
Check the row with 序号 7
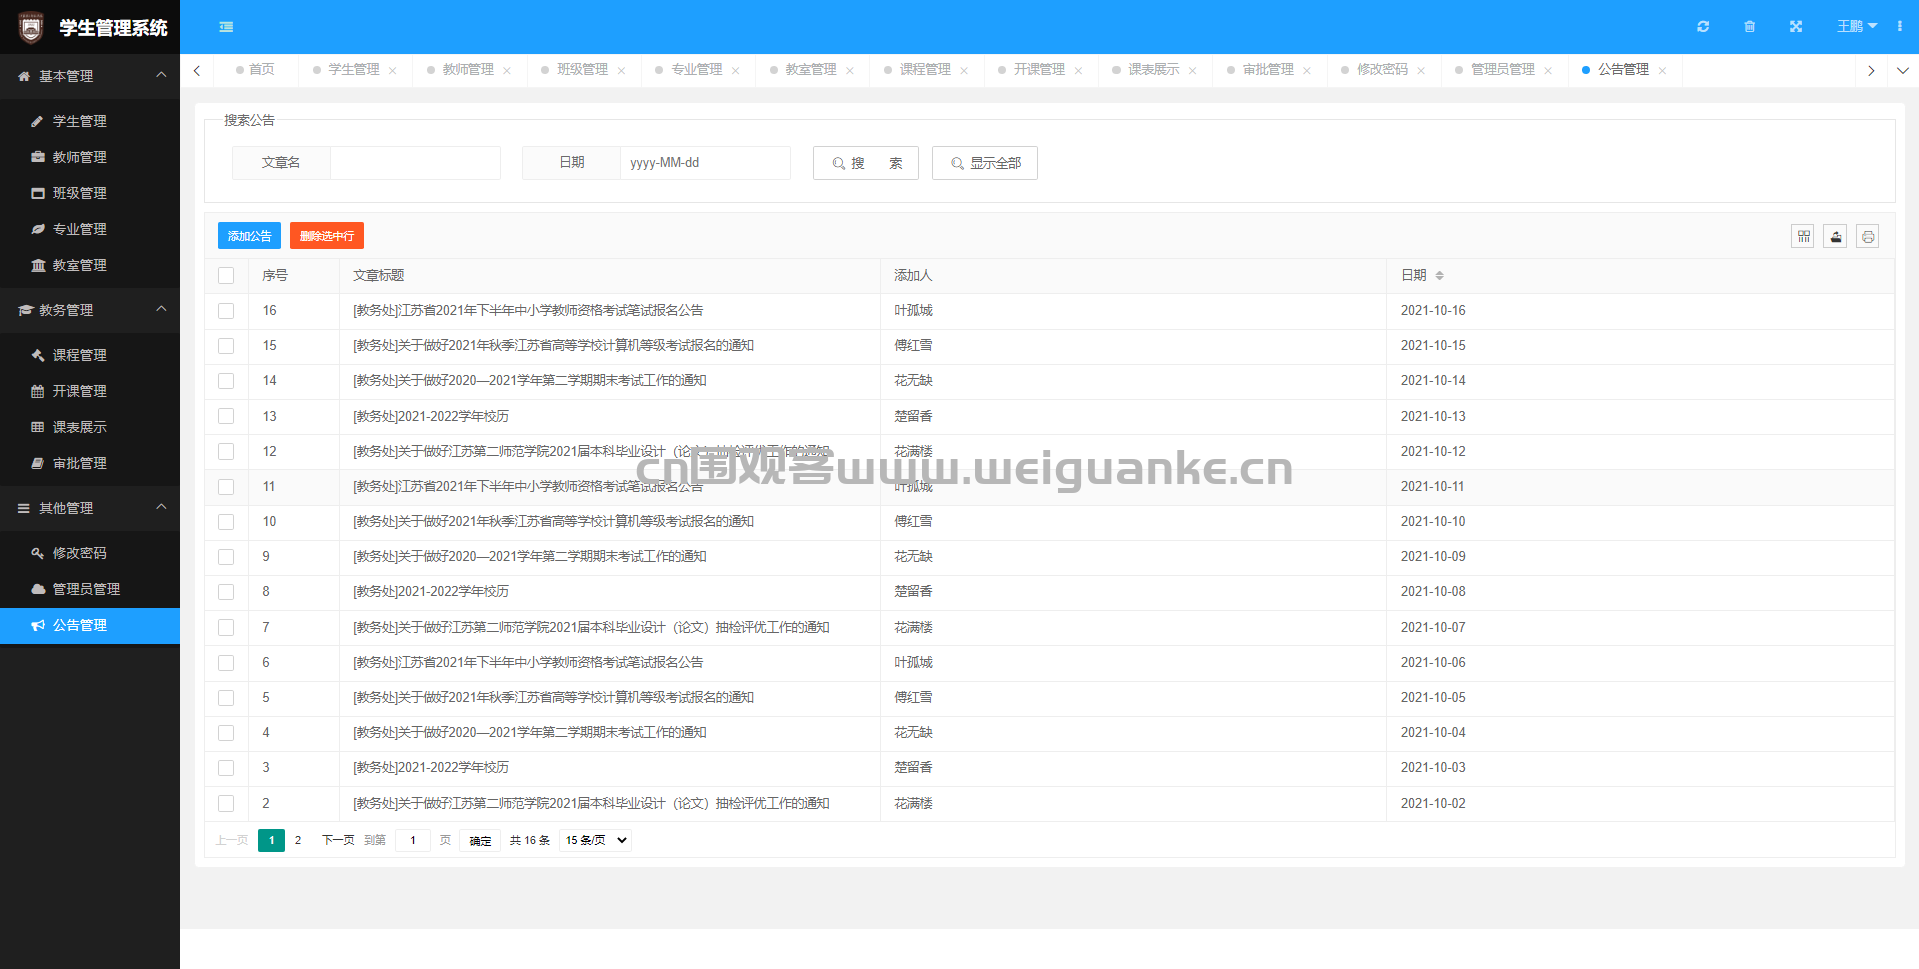(x=226, y=627)
